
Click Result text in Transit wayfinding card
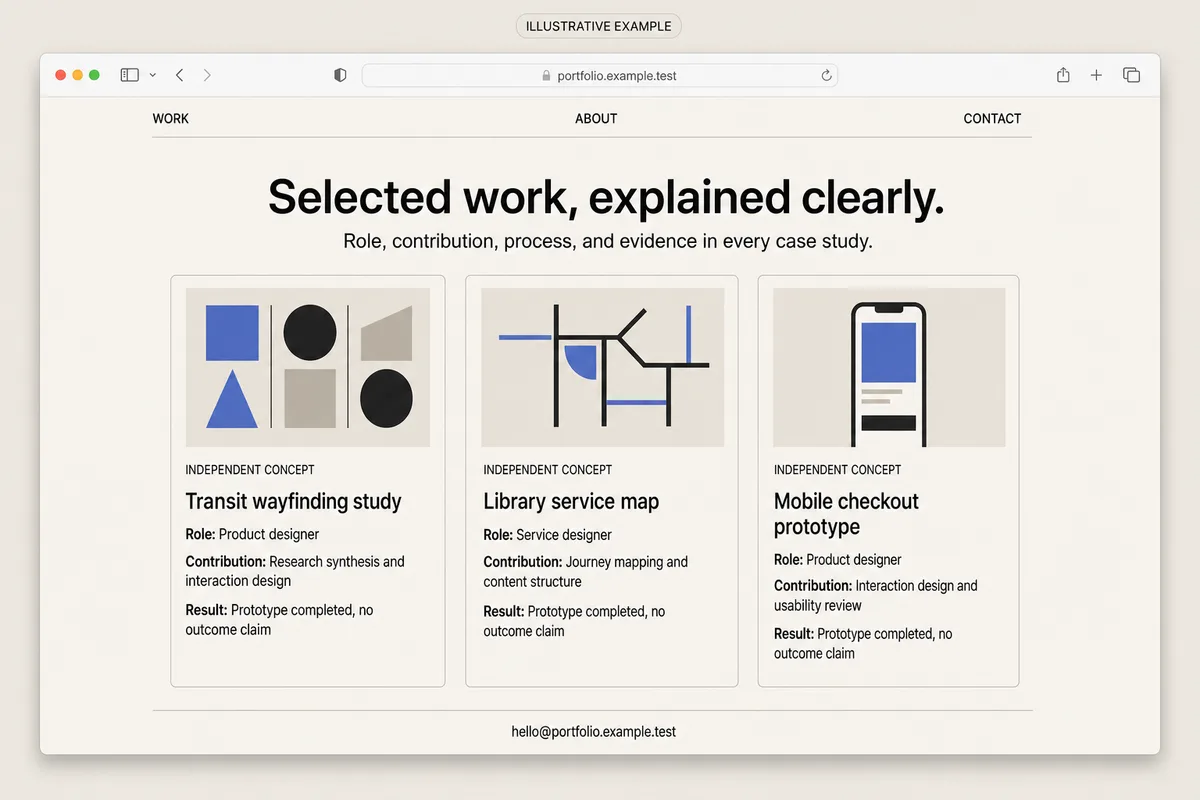[x=279, y=619]
